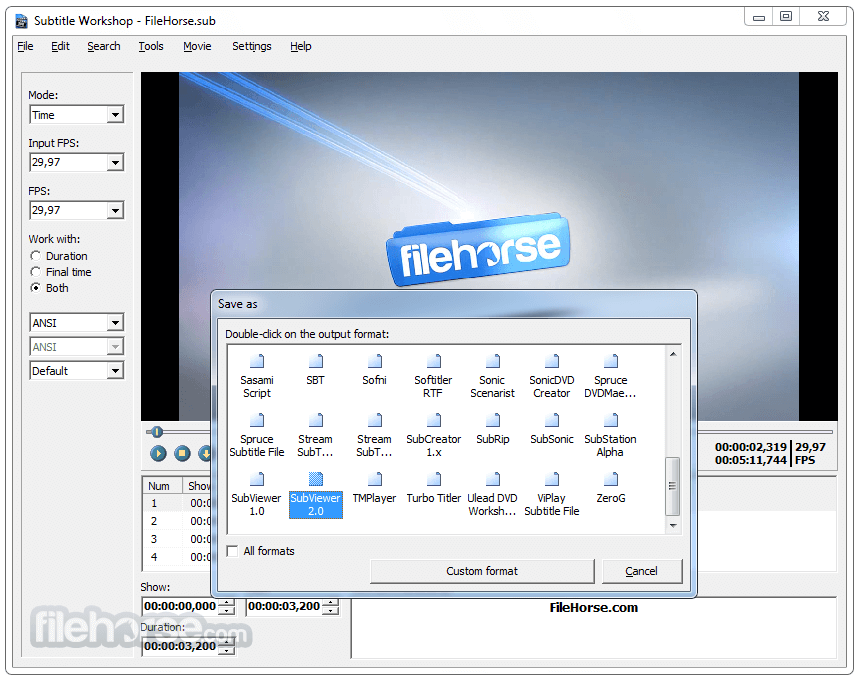Select the Both radio button
The height and width of the screenshot is (678, 859).
36,288
